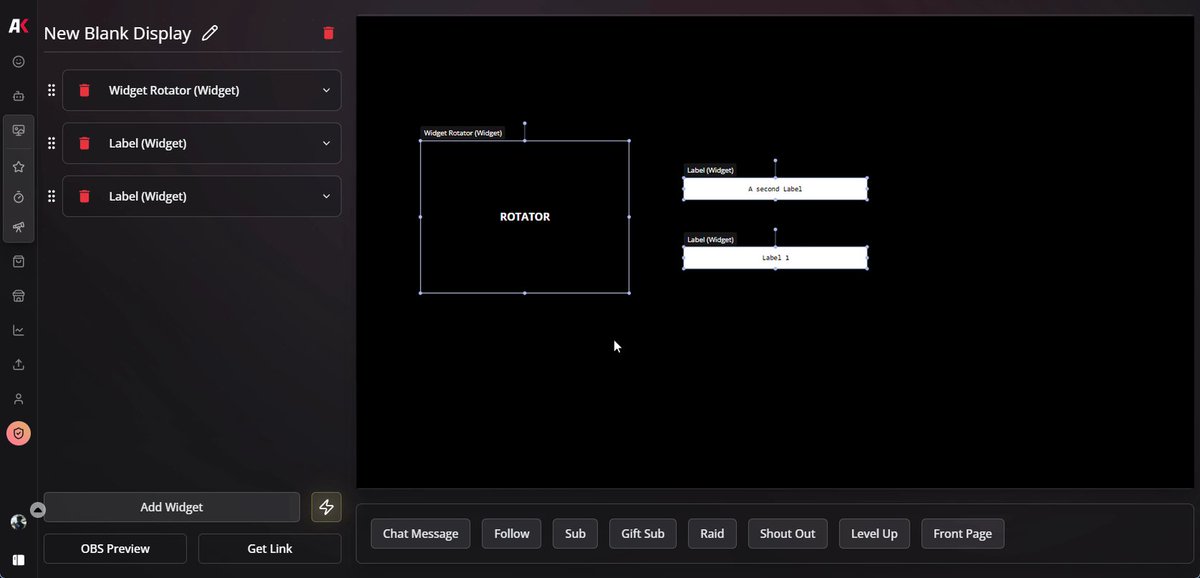1200x578 pixels.
Task: Click the rotation handle above 'Label 1'
Action: click(x=775, y=229)
